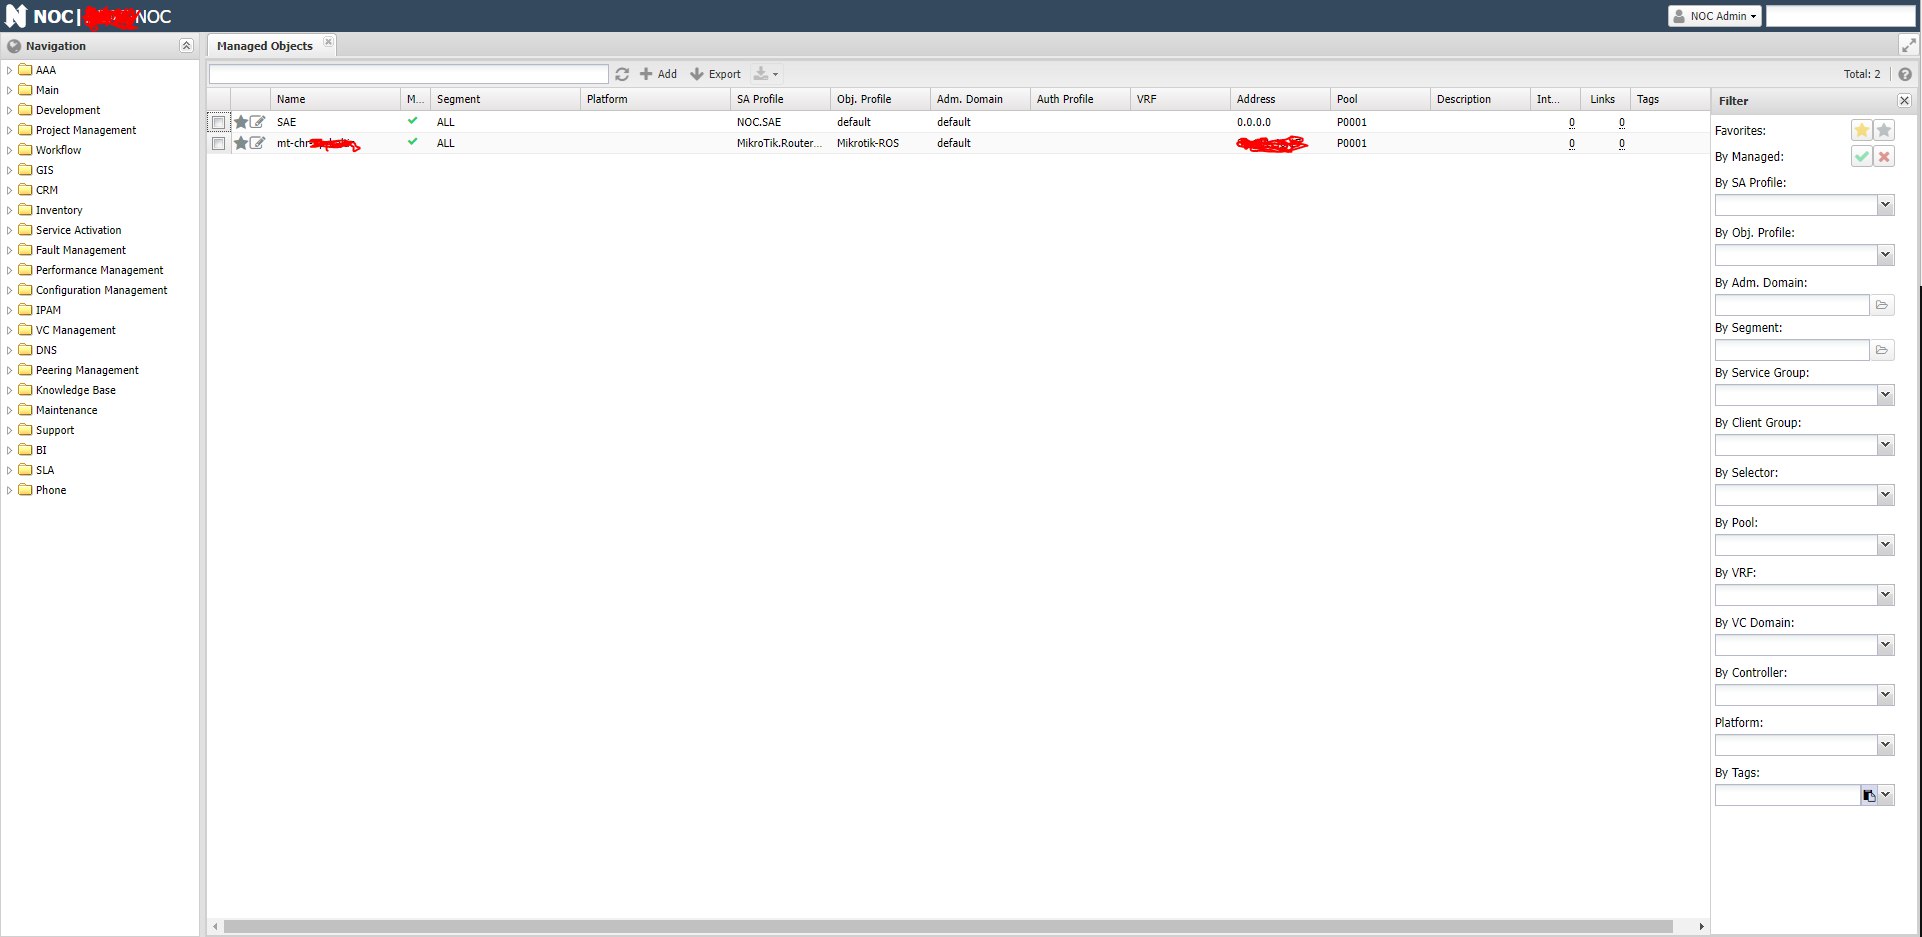Expand the AAA navigation folder
The image size is (1922, 937).
tap(10, 70)
